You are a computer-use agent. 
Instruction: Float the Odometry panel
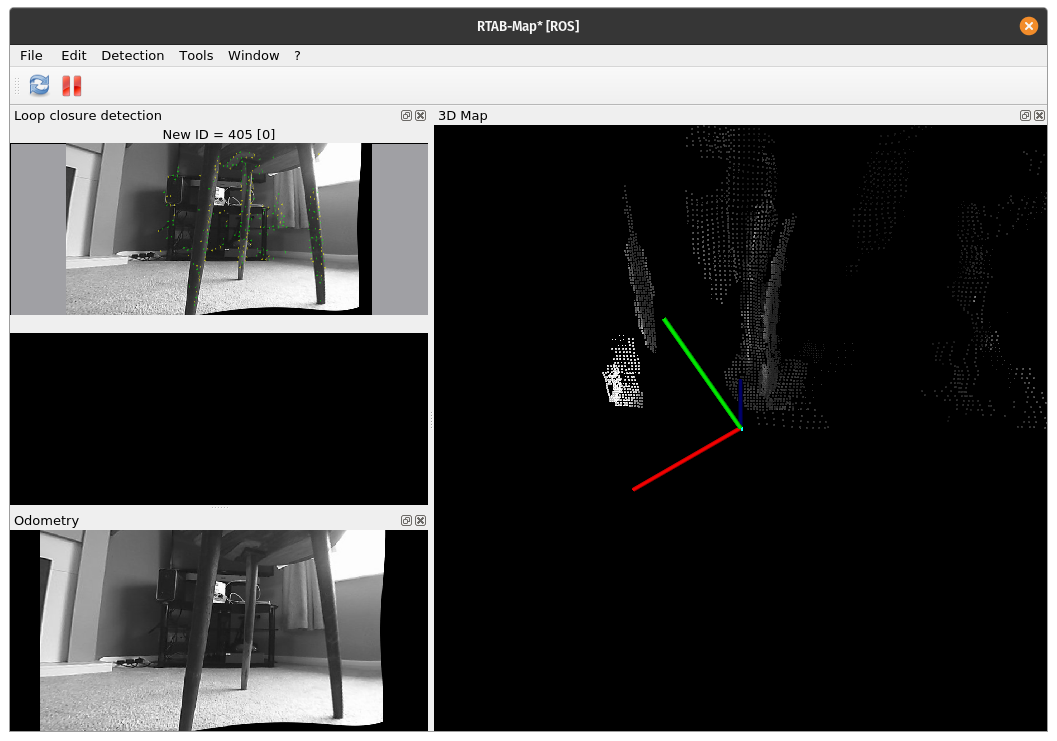(x=407, y=521)
